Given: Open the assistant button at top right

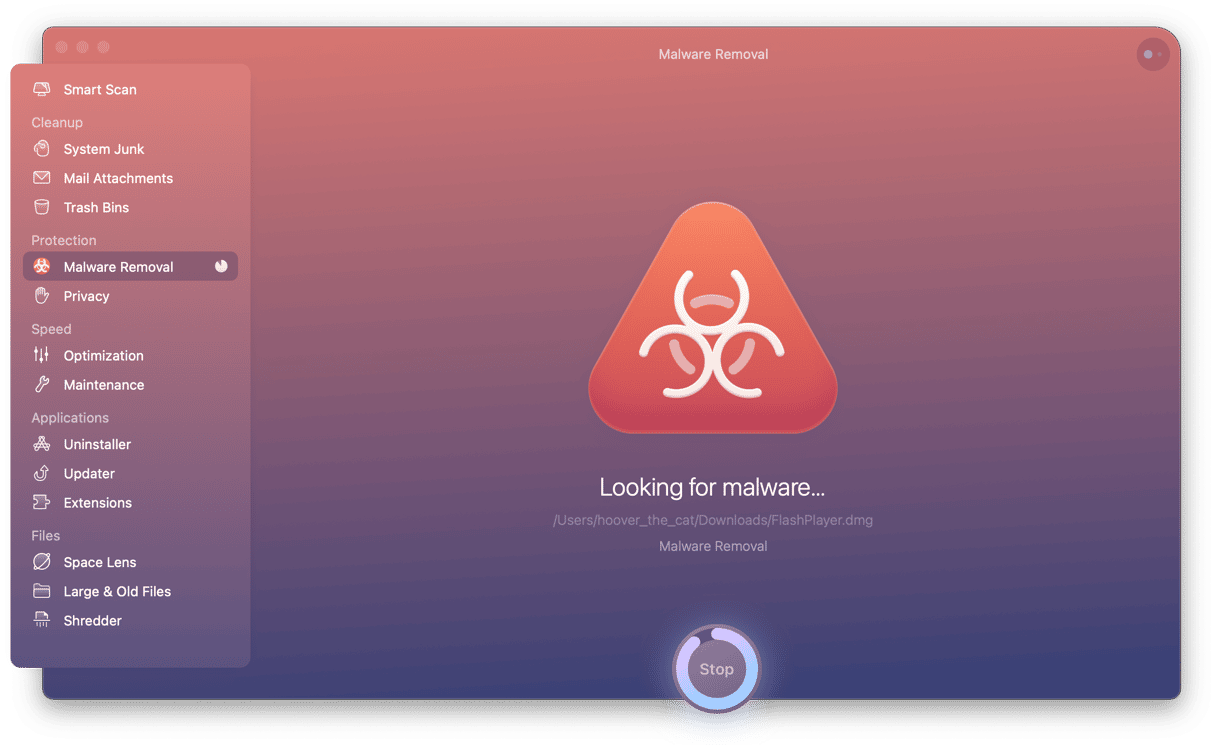Looking at the screenshot, I should [1153, 54].
